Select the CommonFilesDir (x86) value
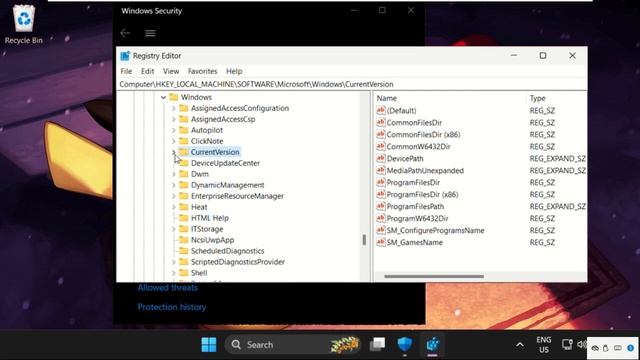The width and height of the screenshot is (640, 360). 423,135
